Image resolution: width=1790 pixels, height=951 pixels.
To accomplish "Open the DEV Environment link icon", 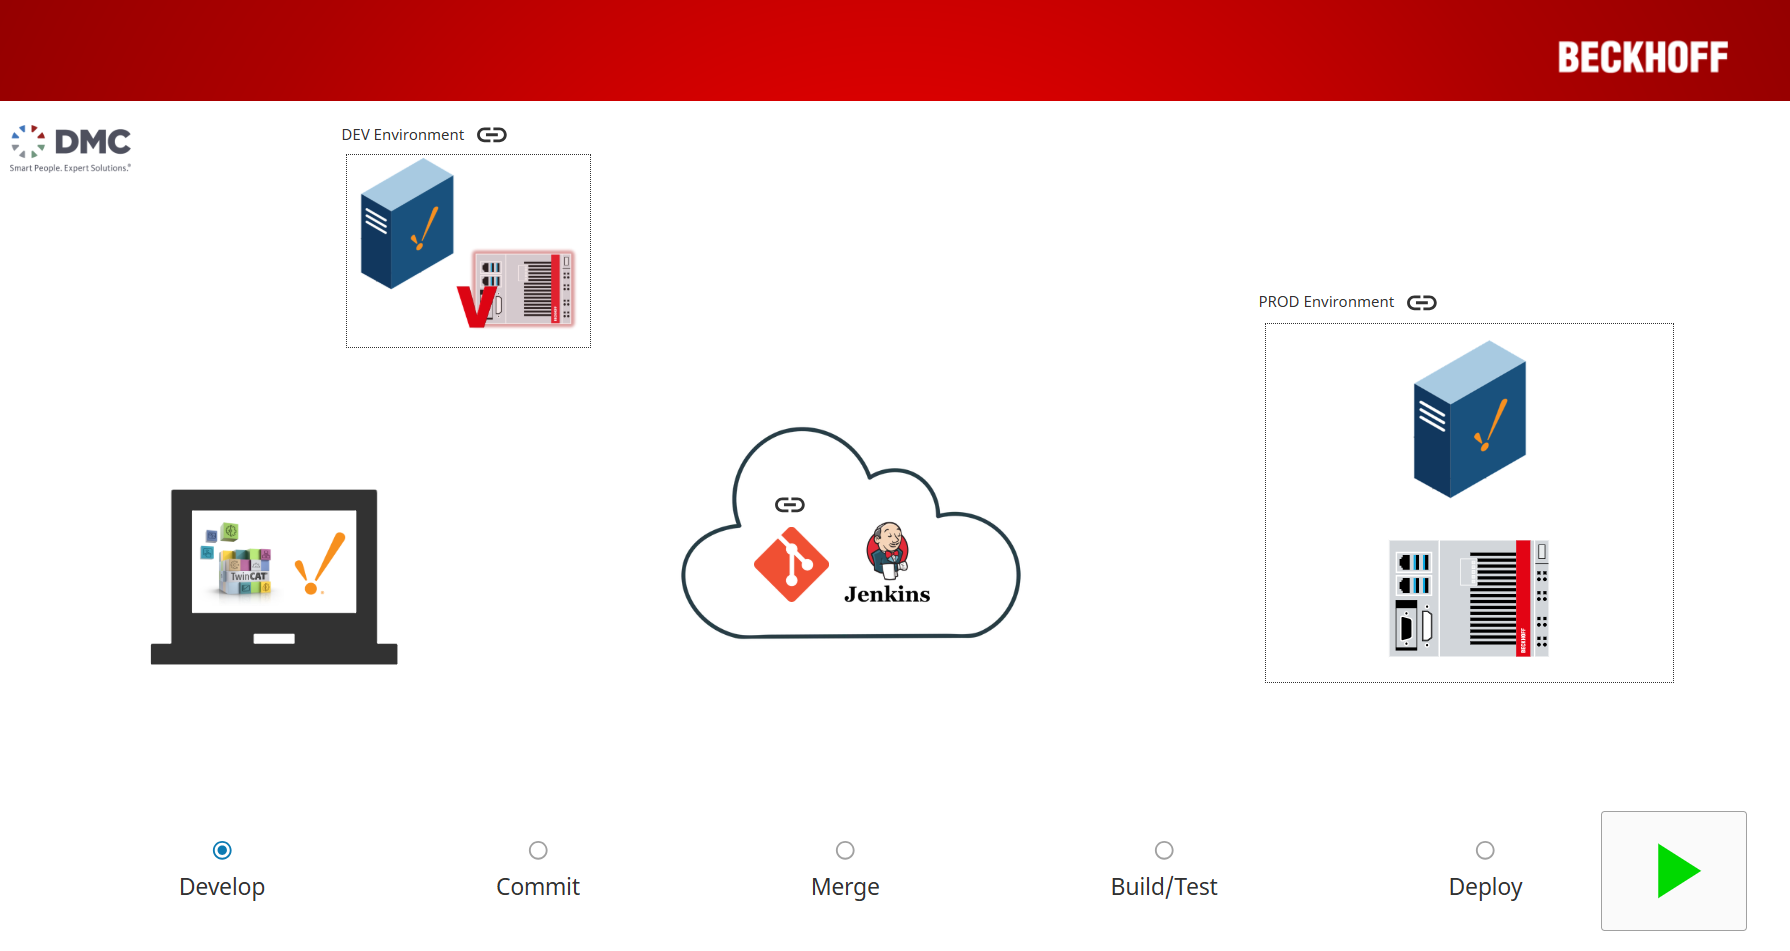I will pos(492,135).
